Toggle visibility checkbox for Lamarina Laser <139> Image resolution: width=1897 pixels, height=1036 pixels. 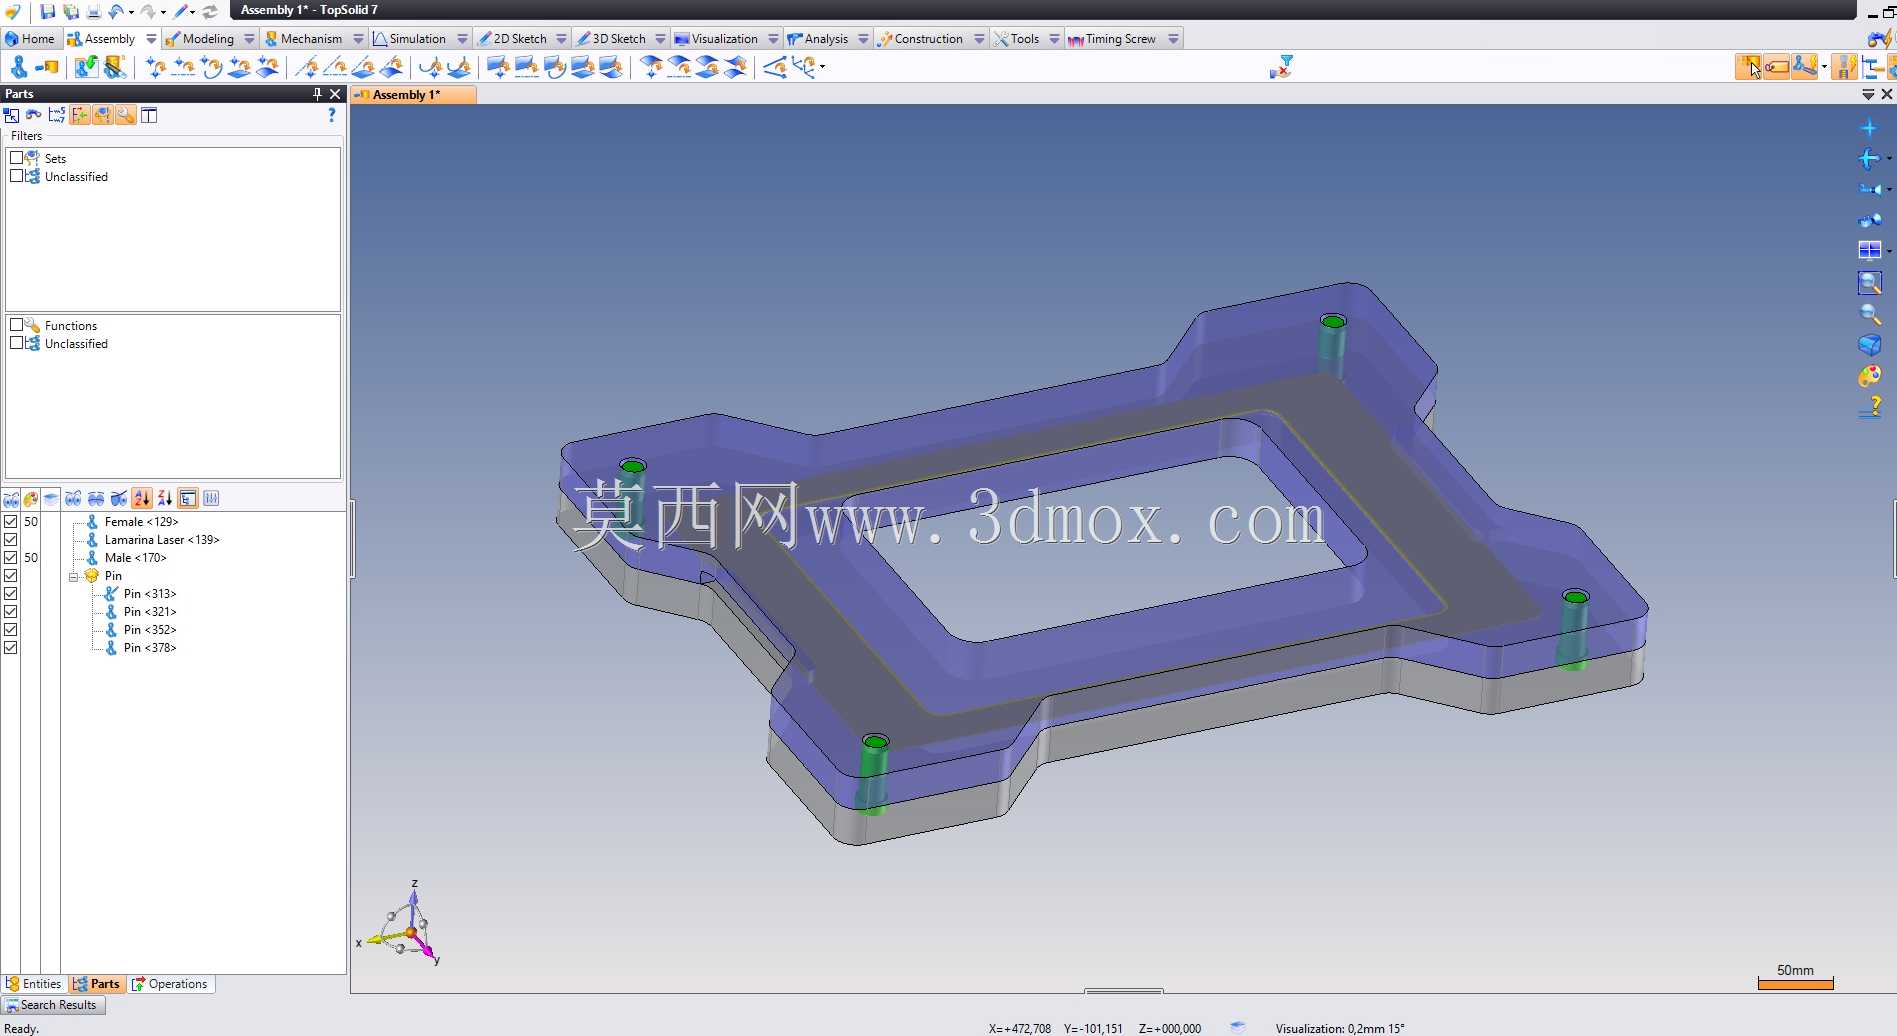point(11,539)
